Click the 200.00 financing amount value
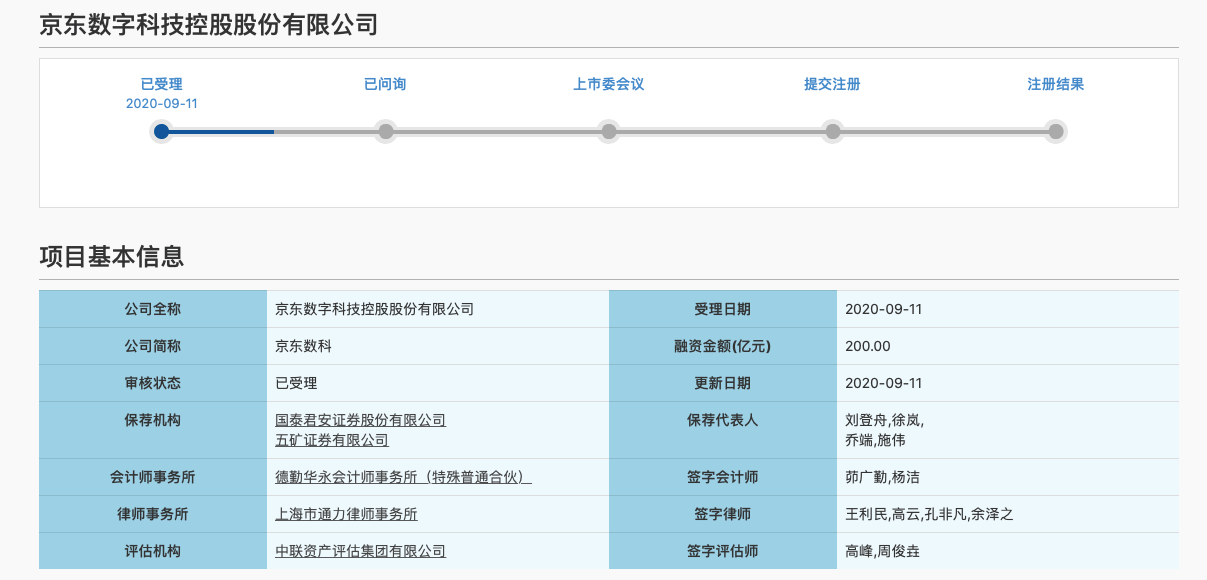This screenshot has width=1207, height=580. point(868,346)
